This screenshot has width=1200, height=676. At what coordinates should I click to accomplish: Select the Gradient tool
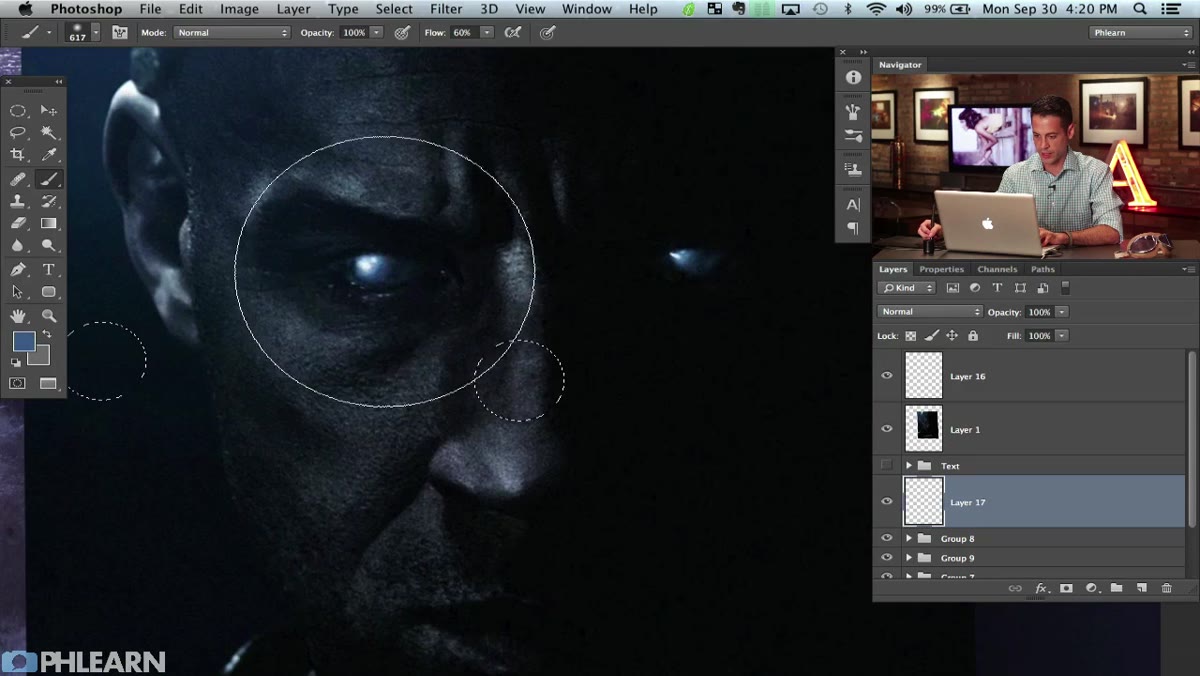click(48, 223)
